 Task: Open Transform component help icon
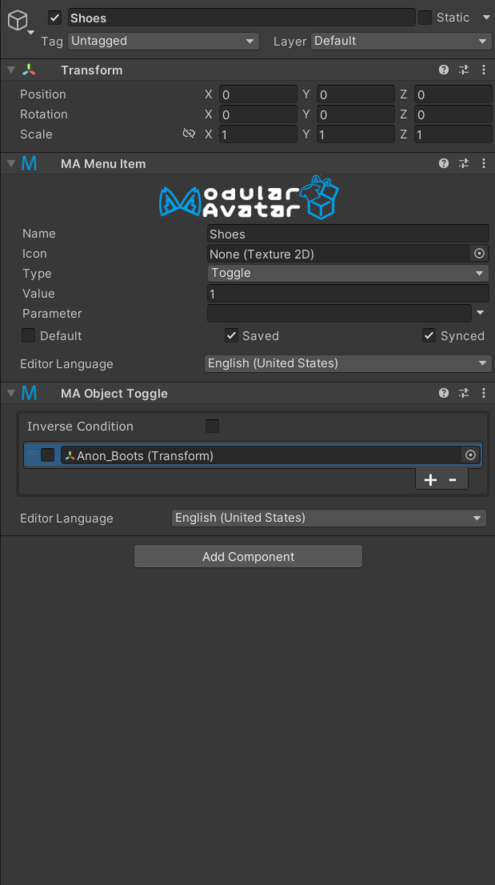(x=444, y=70)
